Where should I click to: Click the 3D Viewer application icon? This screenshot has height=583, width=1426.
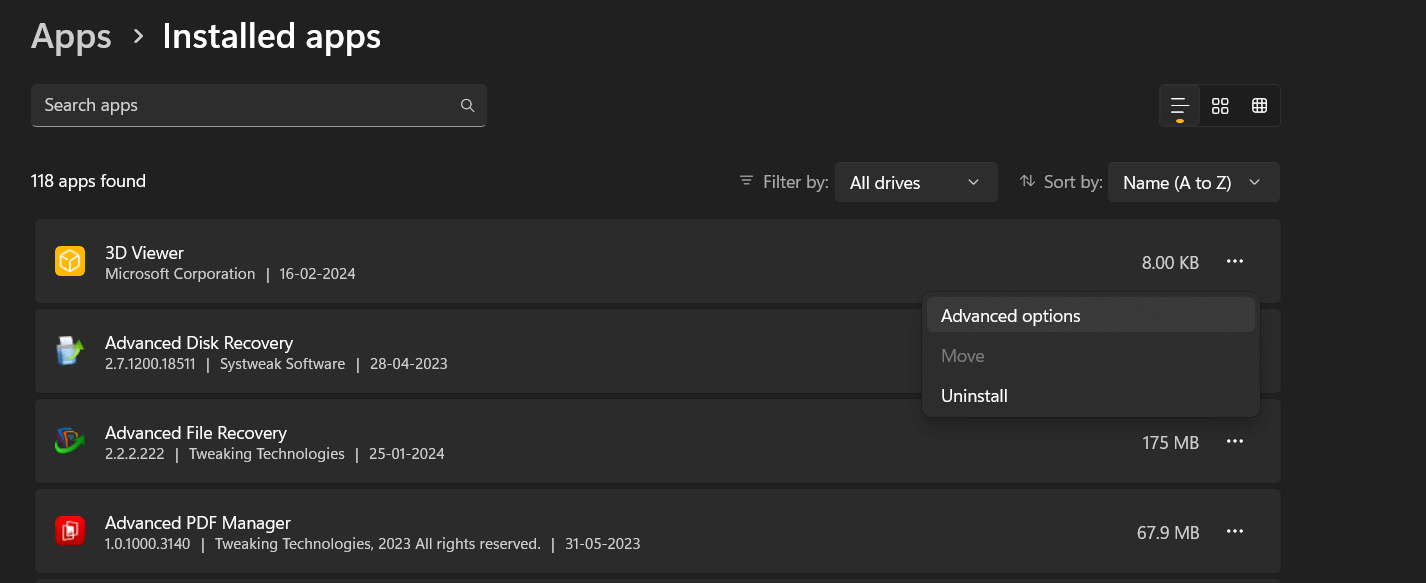click(69, 260)
